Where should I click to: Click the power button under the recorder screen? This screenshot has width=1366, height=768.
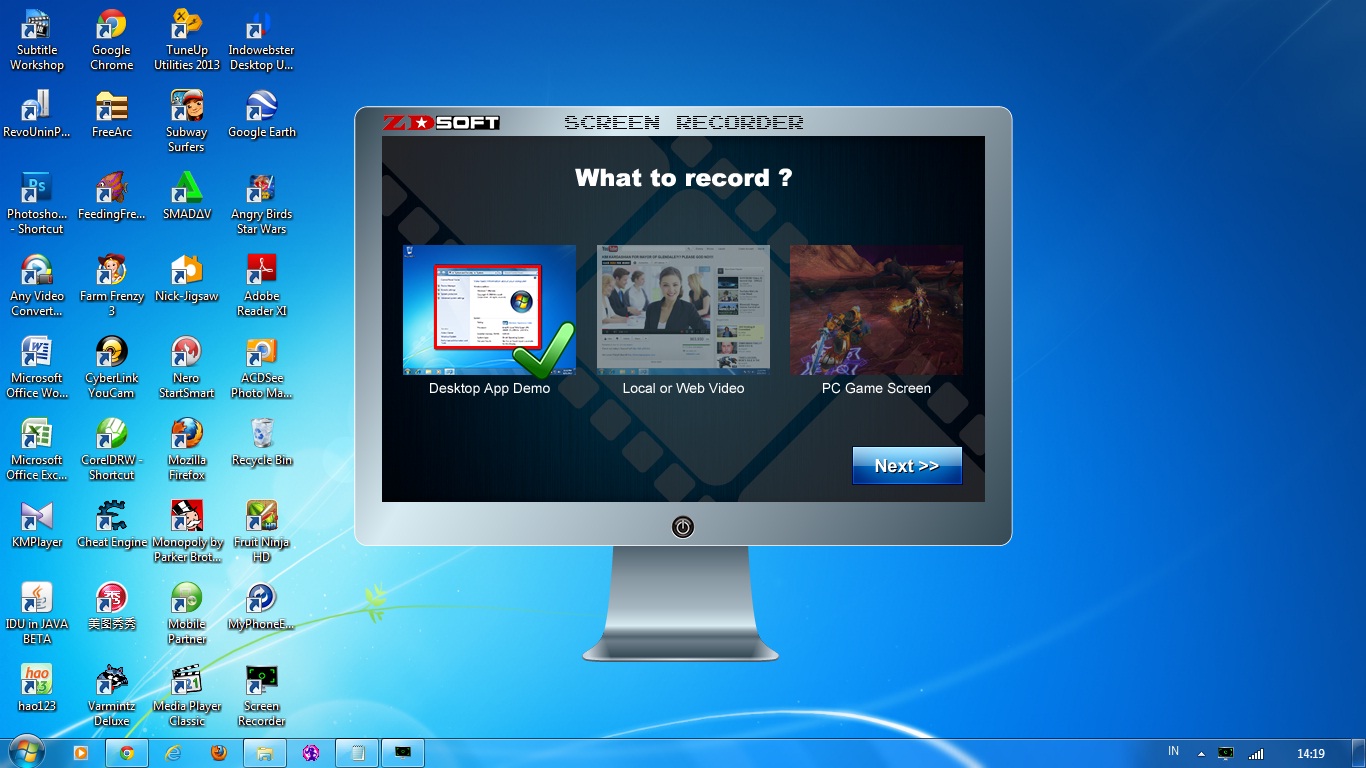coord(683,527)
